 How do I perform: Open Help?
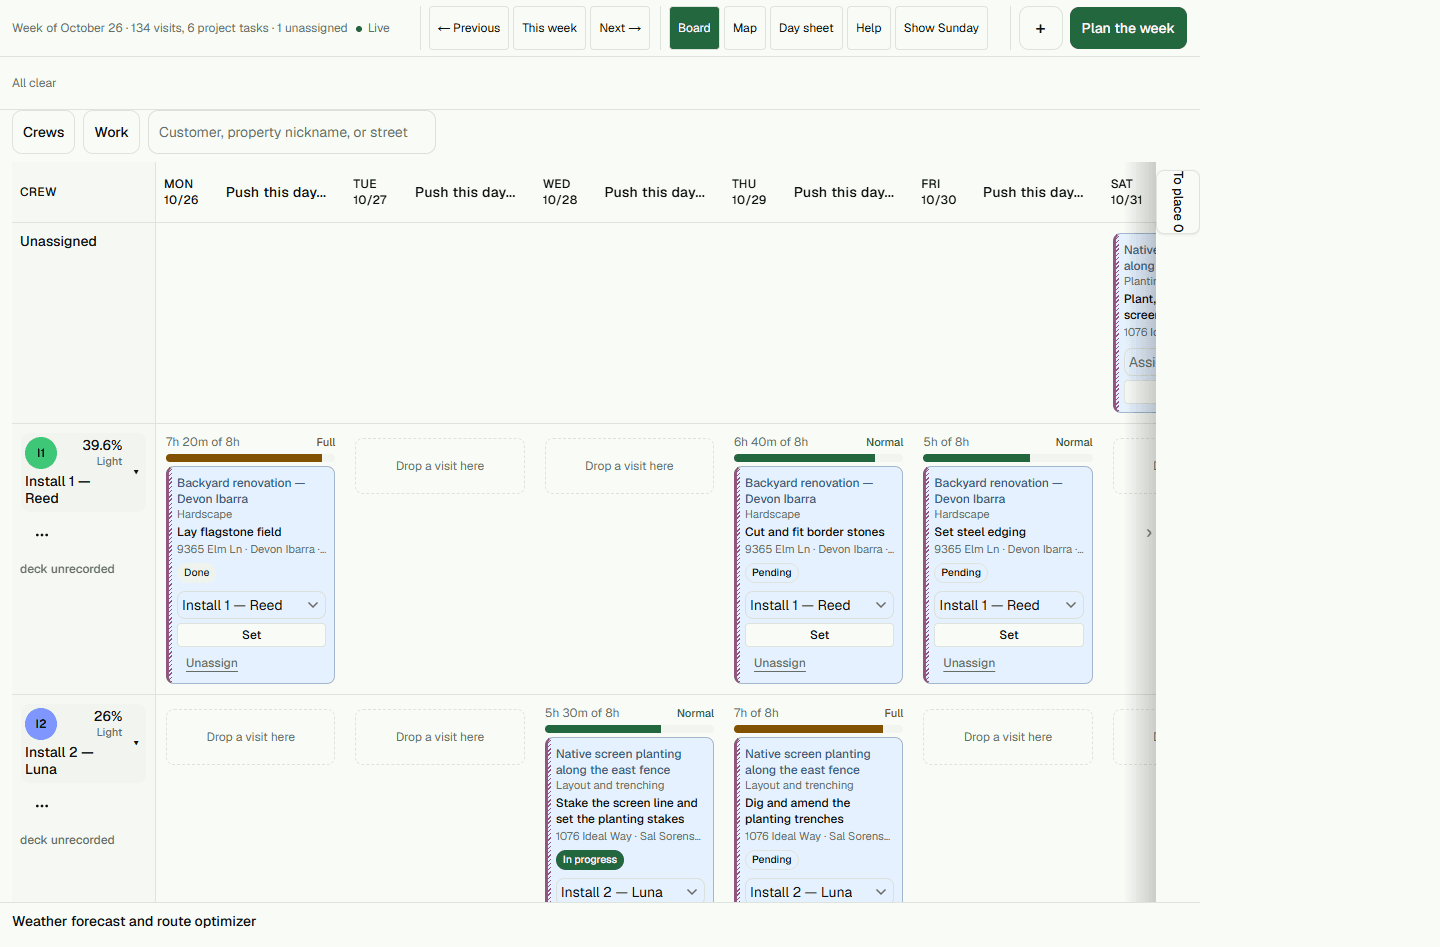869,28
